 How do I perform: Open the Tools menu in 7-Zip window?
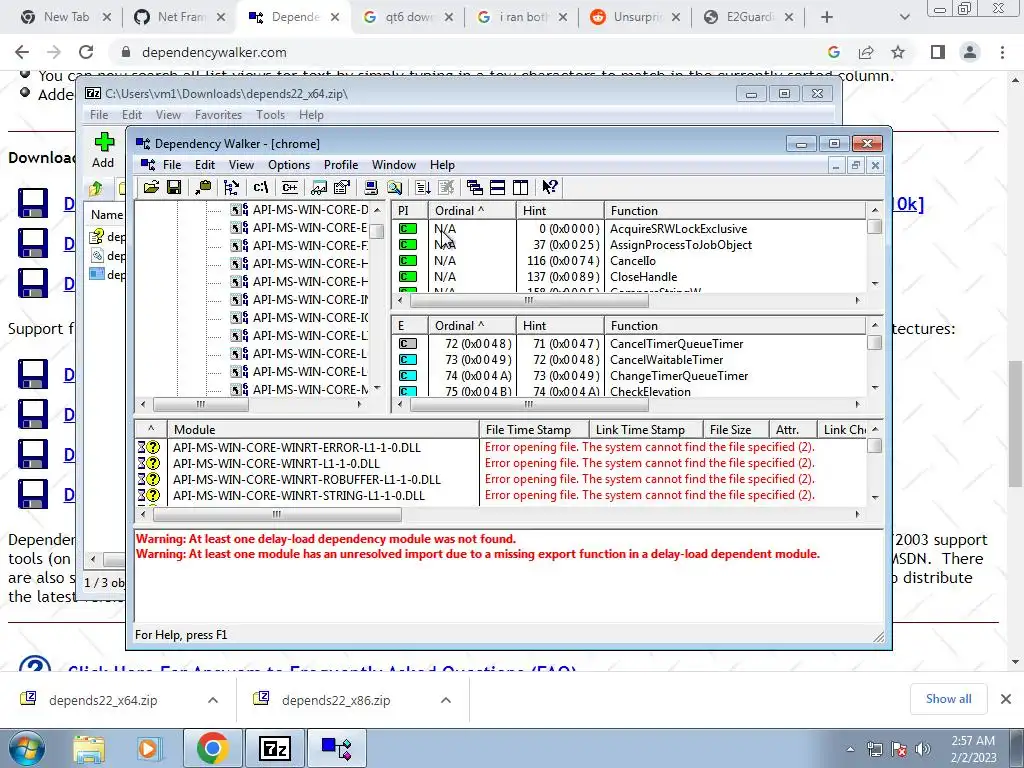270,115
